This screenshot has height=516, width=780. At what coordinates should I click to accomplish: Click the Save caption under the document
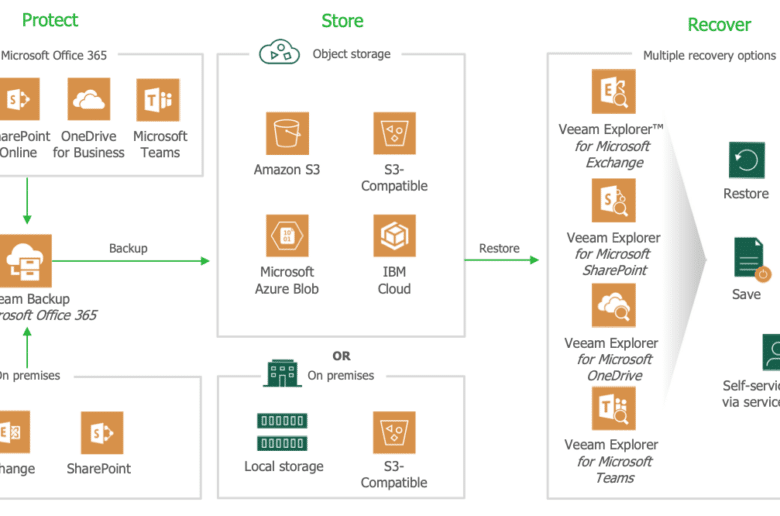point(746,294)
